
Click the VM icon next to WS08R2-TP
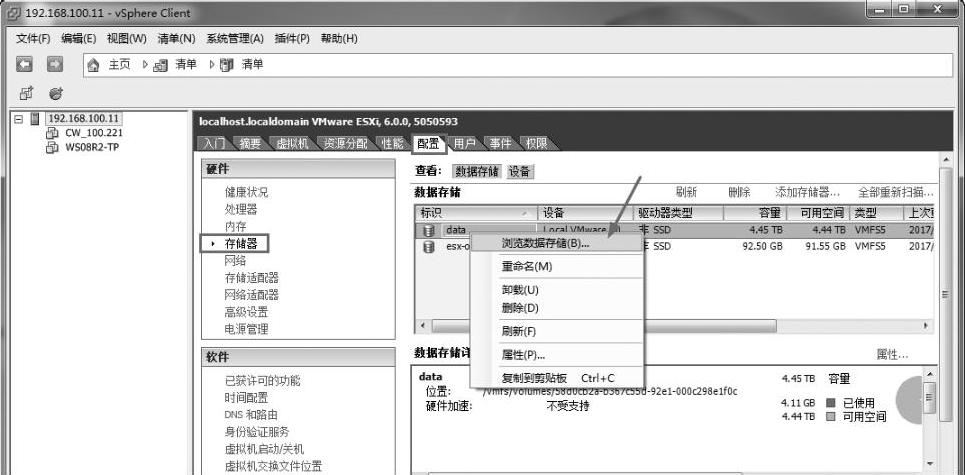[x=52, y=148]
